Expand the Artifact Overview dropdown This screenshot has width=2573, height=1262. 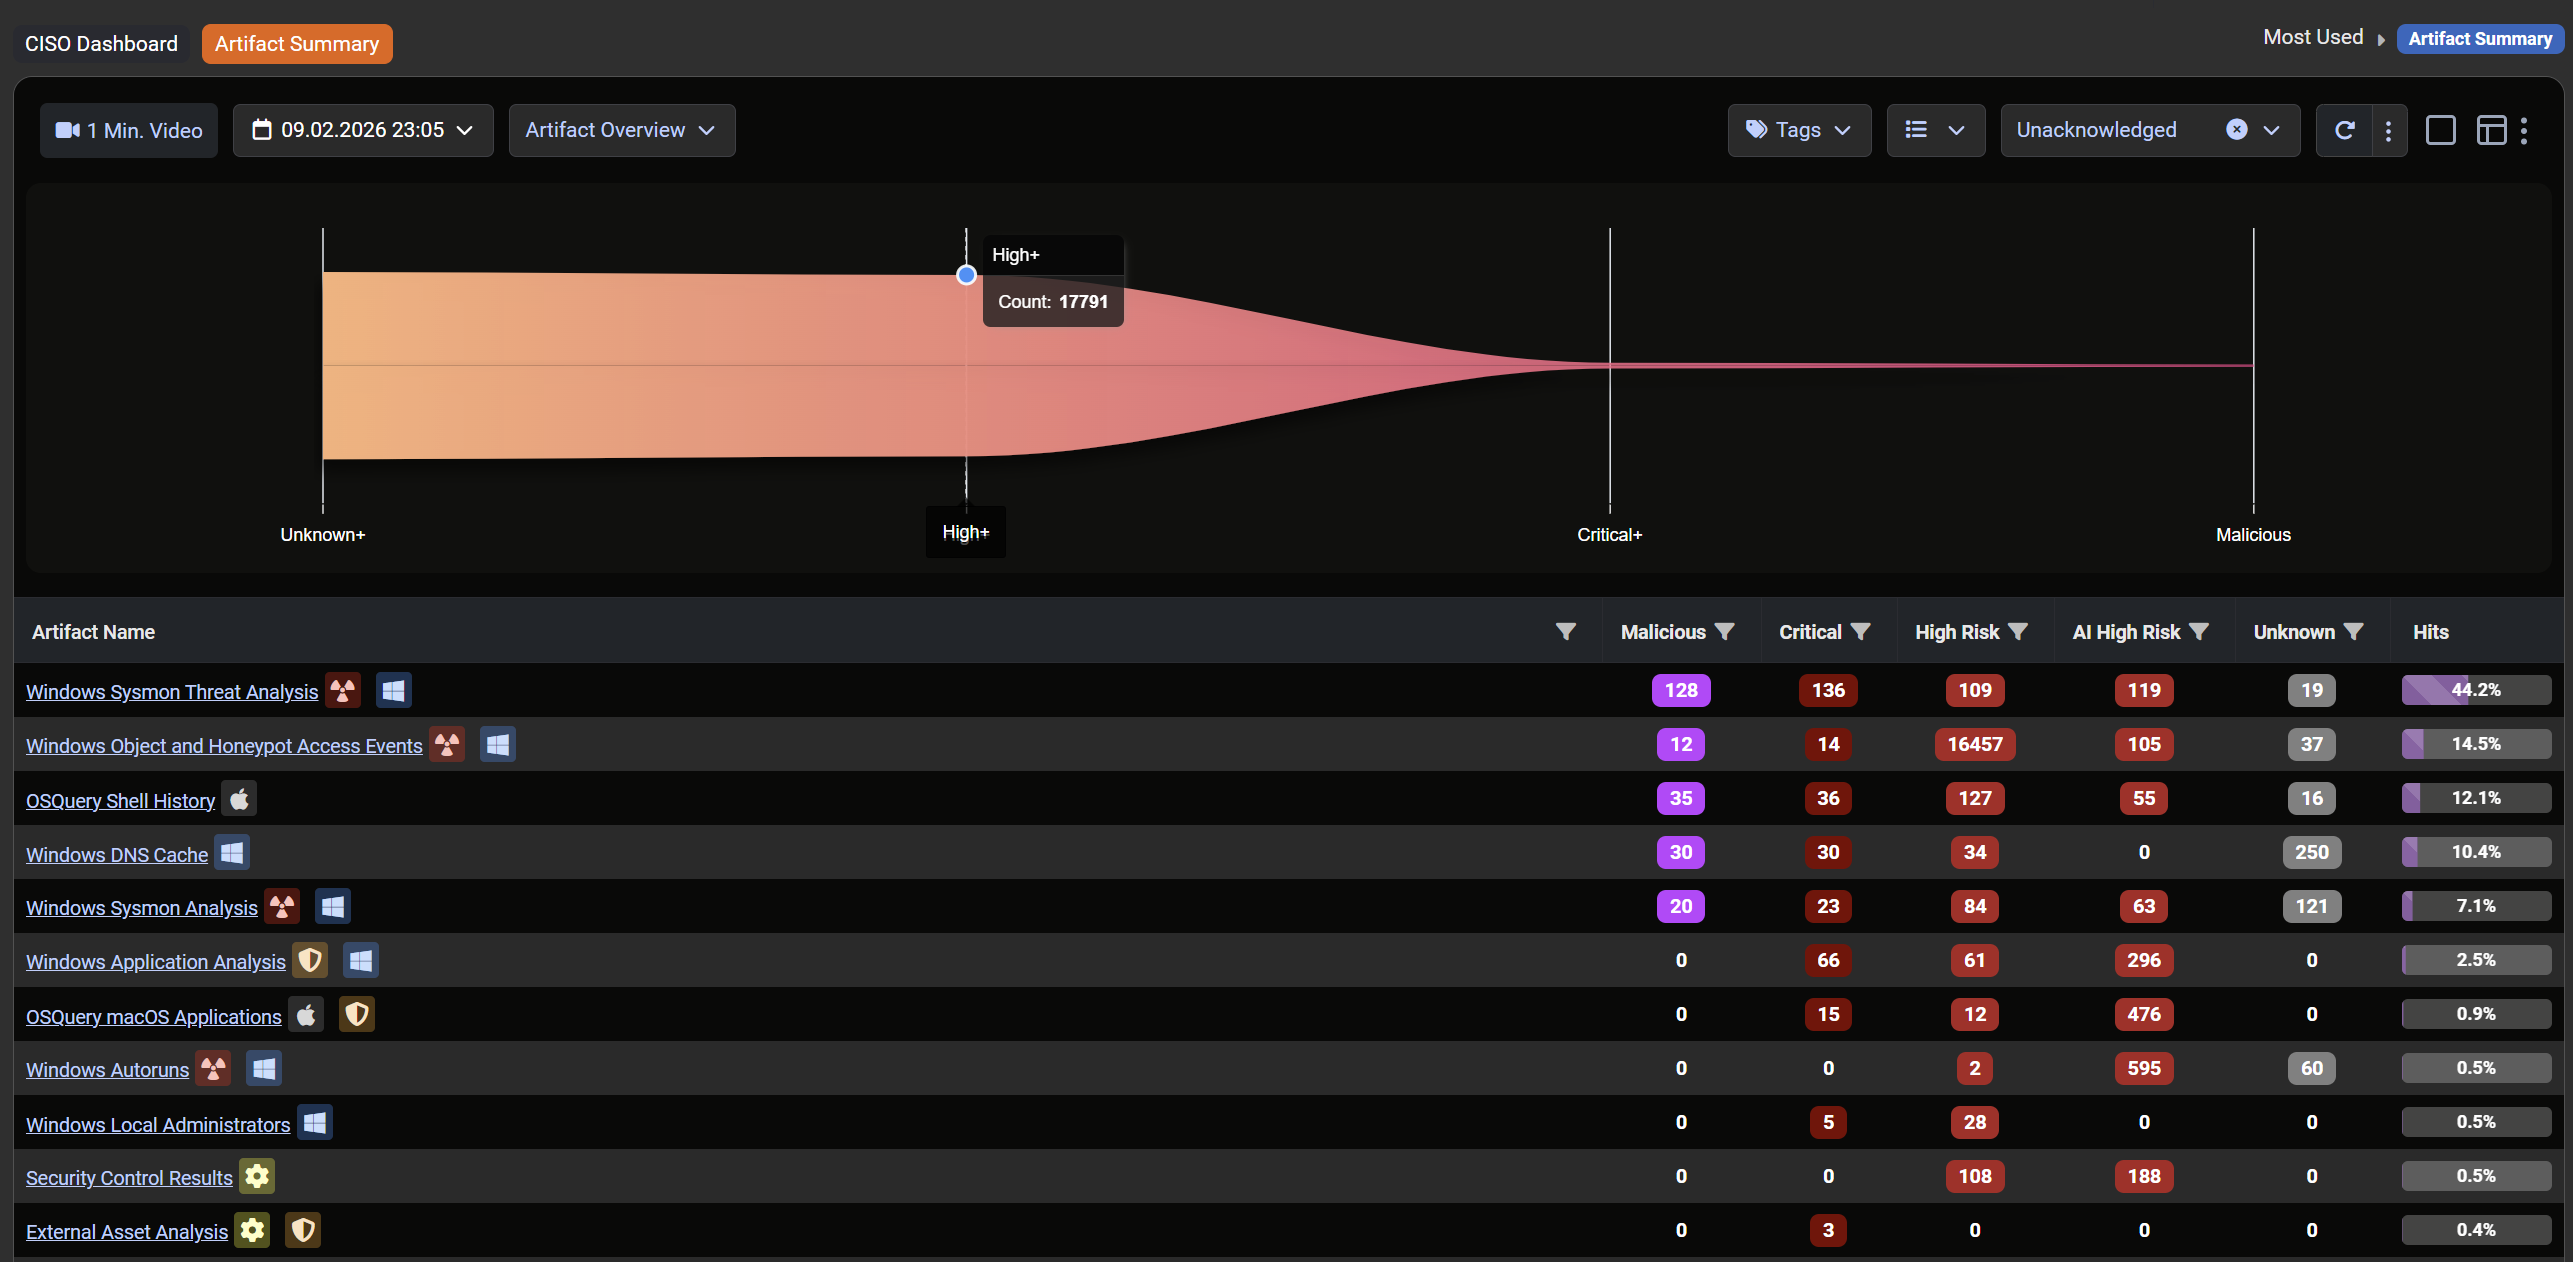621,130
